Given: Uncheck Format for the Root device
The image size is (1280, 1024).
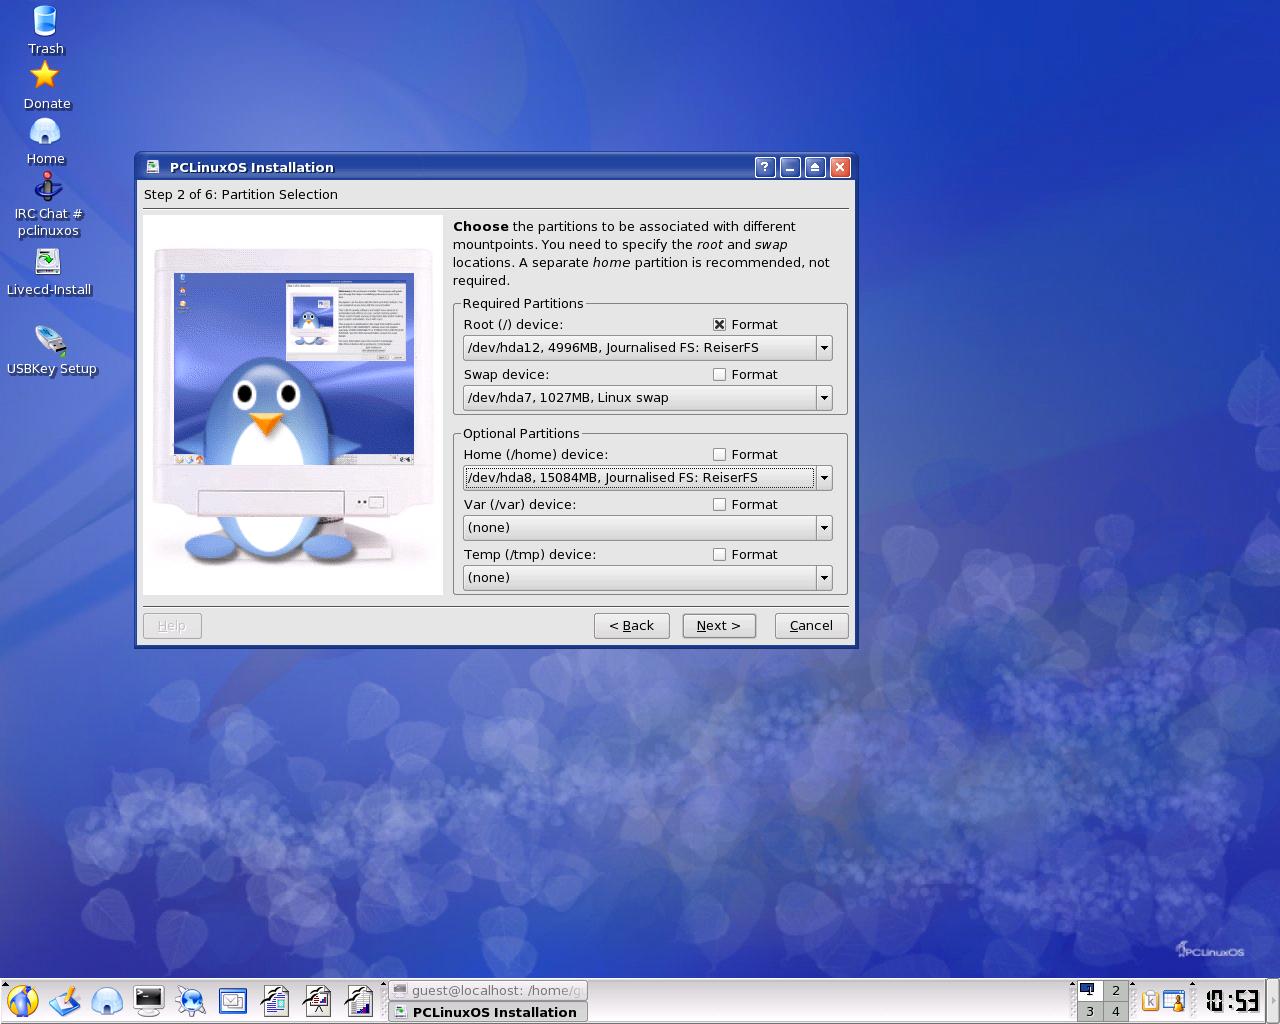Looking at the screenshot, I should point(719,324).
